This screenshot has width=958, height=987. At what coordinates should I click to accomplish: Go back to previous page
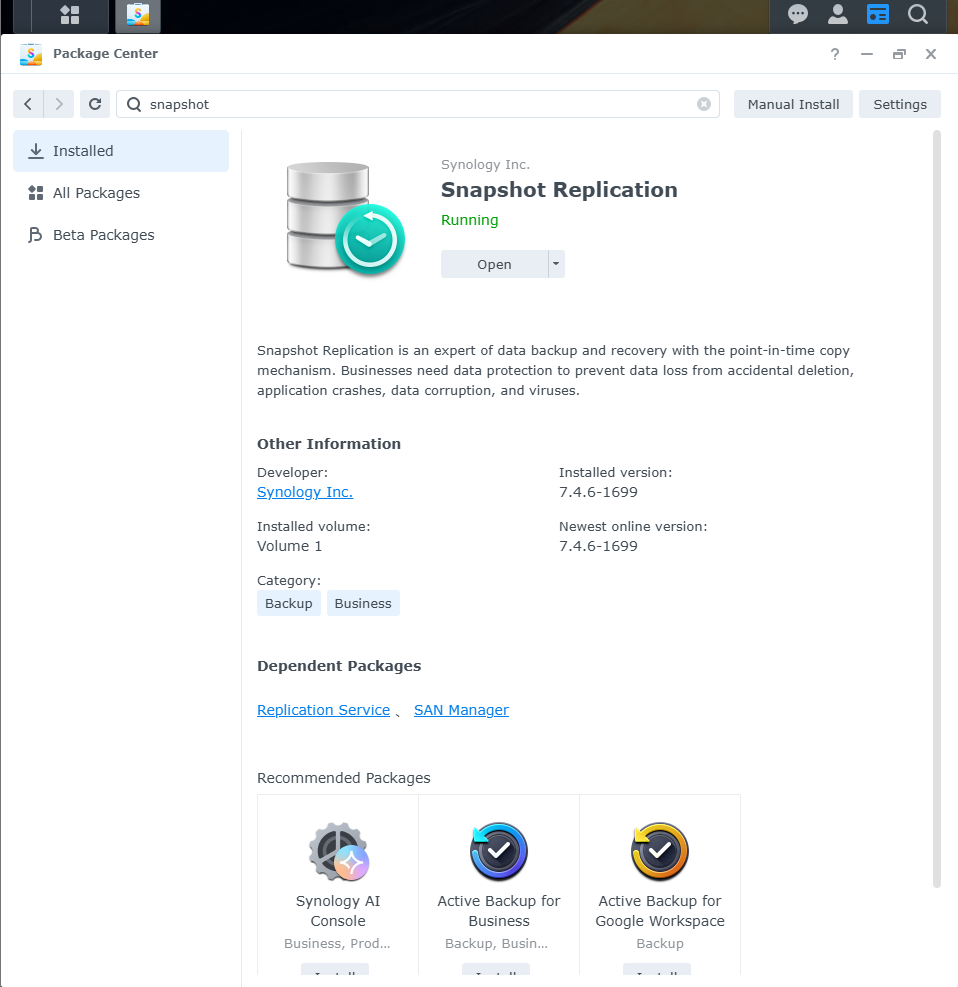[x=28, y=104]
